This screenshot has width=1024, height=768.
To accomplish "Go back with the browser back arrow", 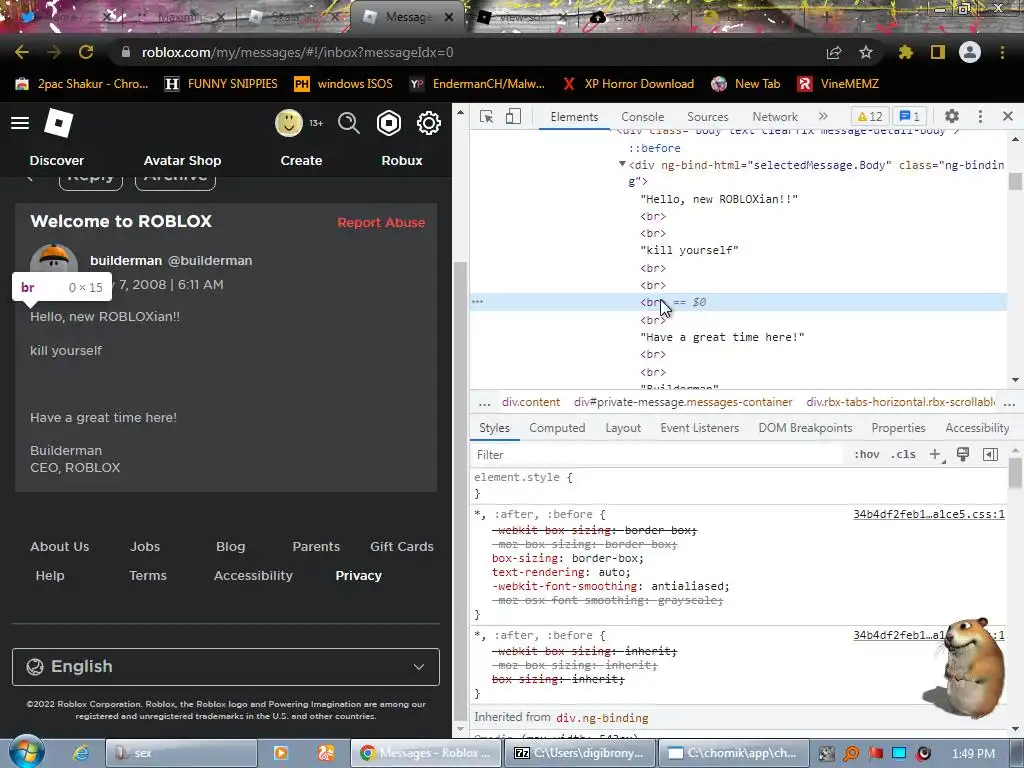I will (x=22, y=52).
